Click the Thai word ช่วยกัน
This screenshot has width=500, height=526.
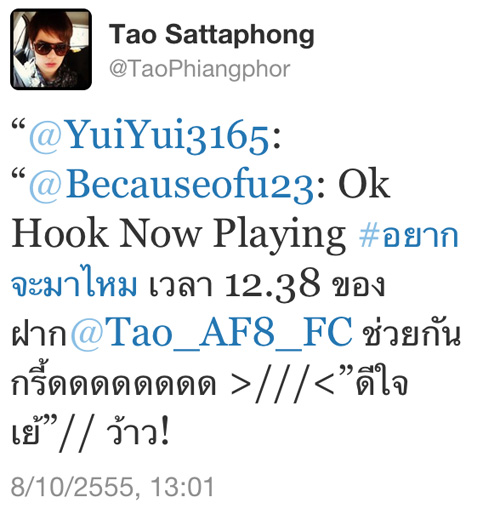point(412,333)
